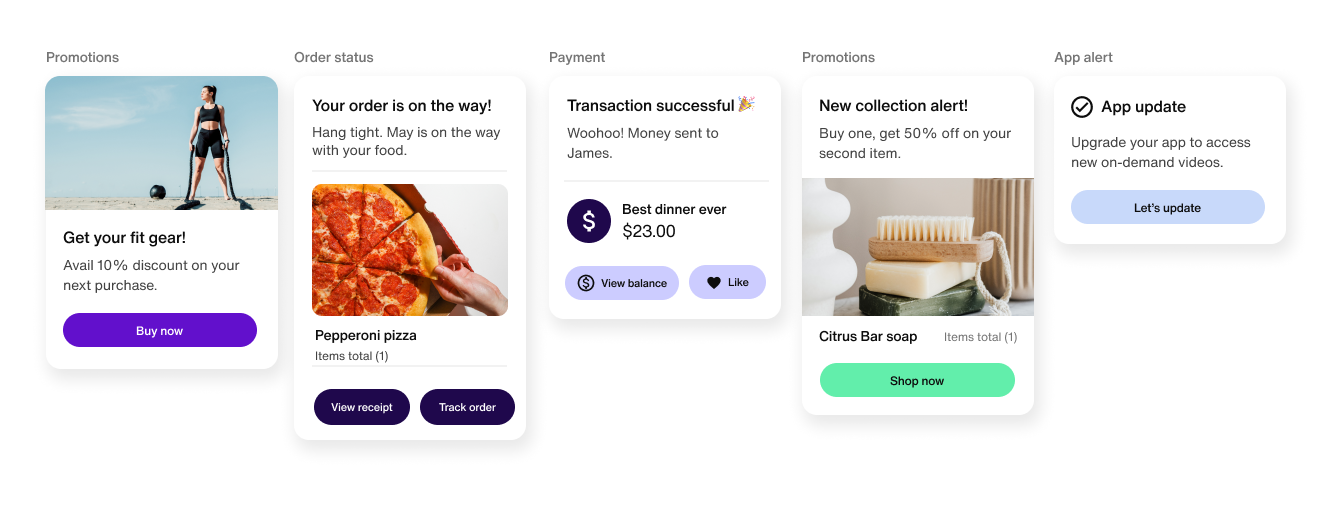Click the App alert label
This screenshot has height=522, width=1322.
click(1083, 57)
